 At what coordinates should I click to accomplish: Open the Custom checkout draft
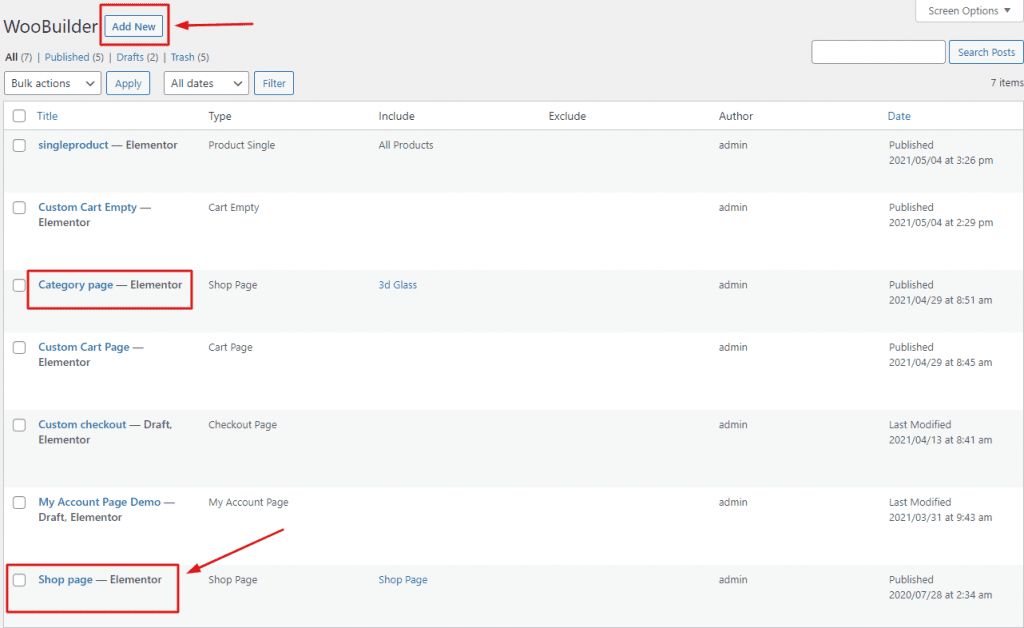82,424
